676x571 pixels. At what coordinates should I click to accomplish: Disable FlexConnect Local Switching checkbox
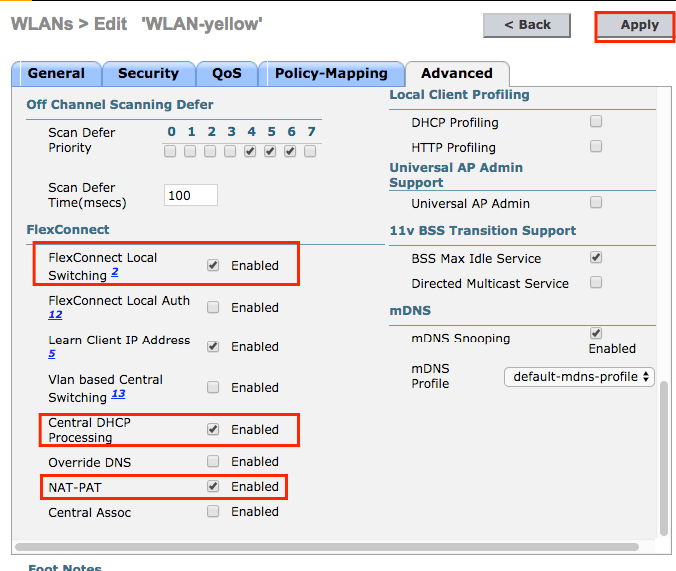[213, 265]
